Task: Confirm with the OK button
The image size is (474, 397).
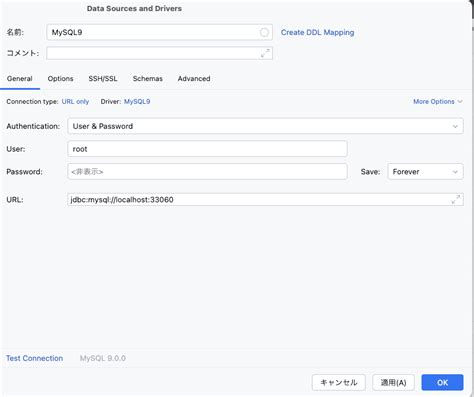Action: (x=442, y=382)
